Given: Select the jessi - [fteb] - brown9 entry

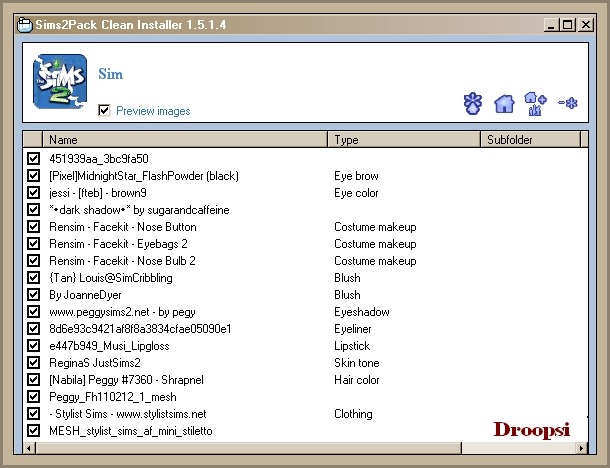Looking at the screenshot, I should point(98,193).
